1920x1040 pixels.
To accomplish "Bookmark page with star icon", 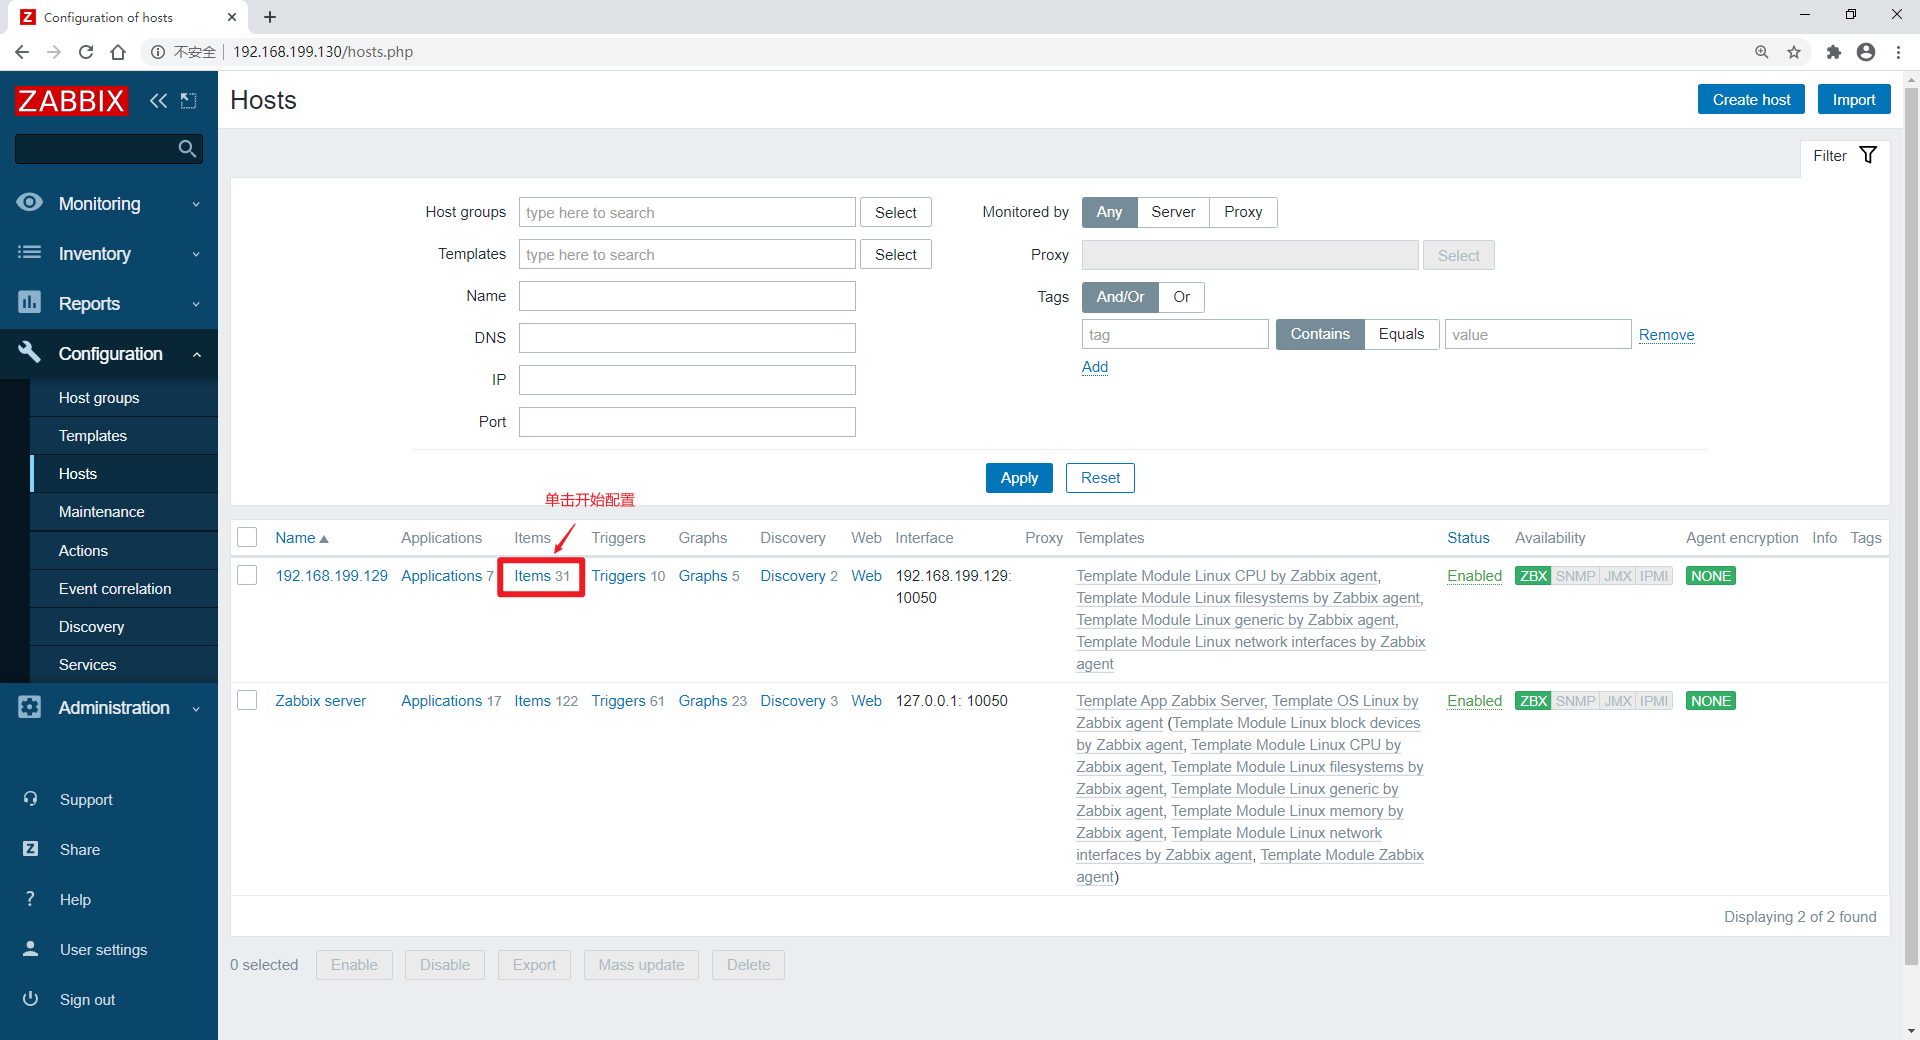I will 1794,52.
